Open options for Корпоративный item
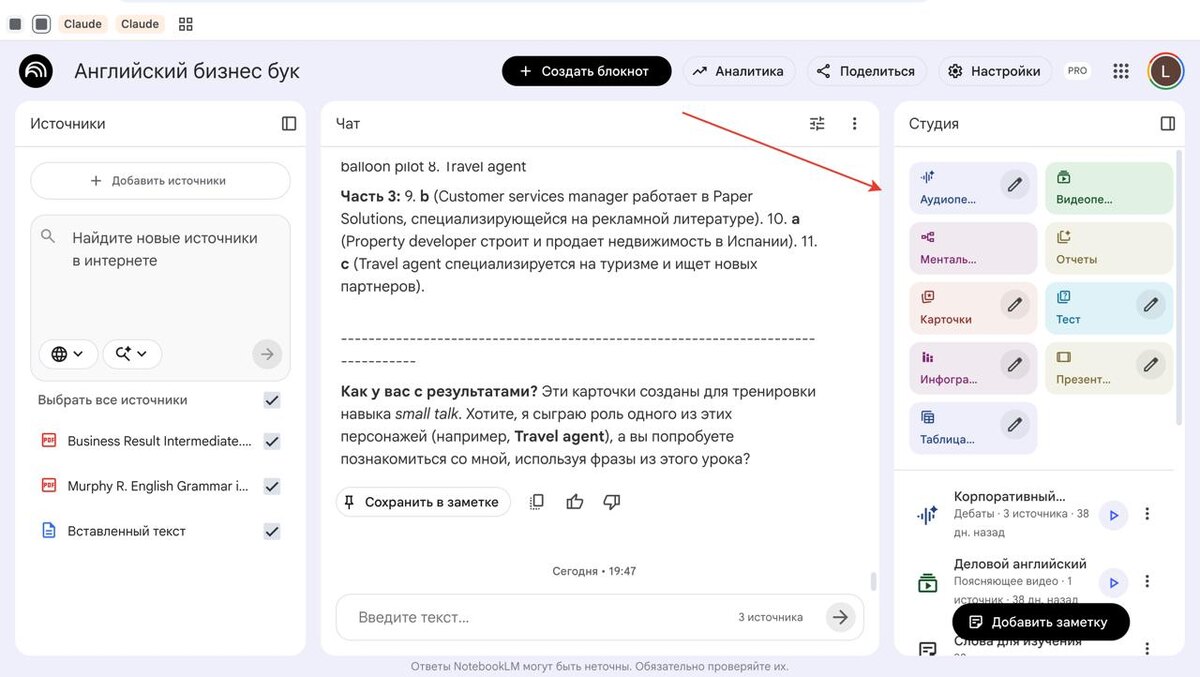Viewport: 1200px width, 677px height. point(1147,514)
